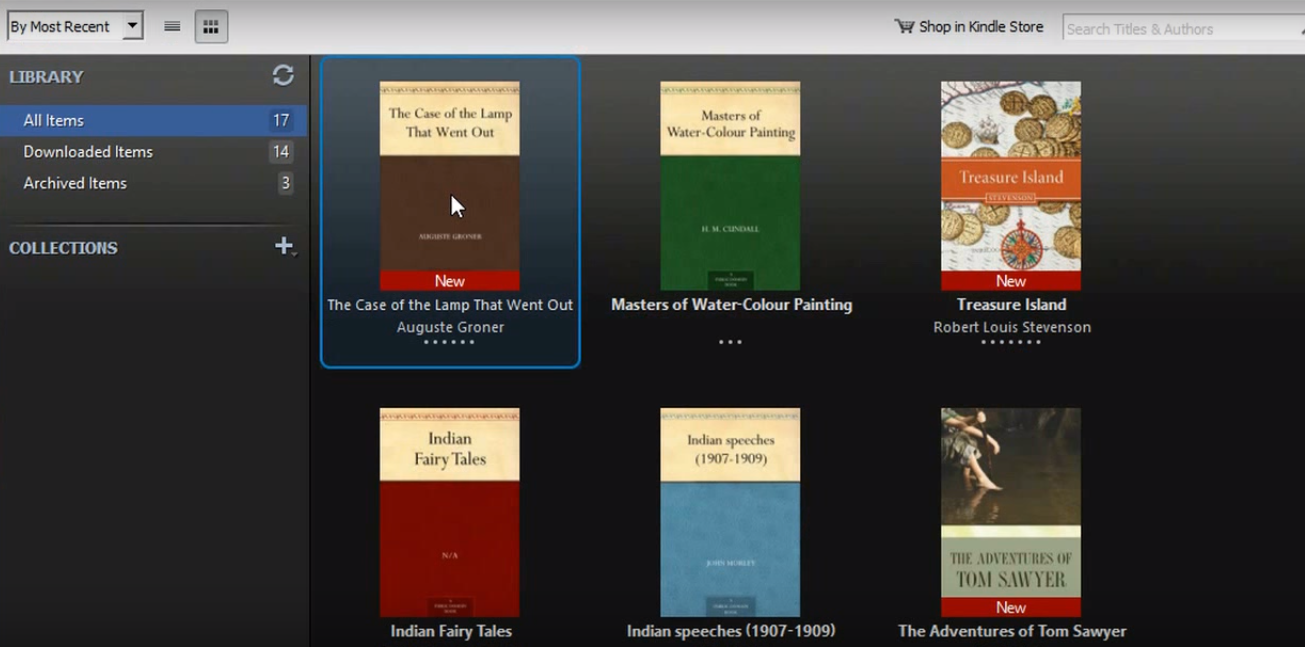Click the New badge on the Lamp That Went Out cover
The image size is (1305, 647).
(450, 281)
